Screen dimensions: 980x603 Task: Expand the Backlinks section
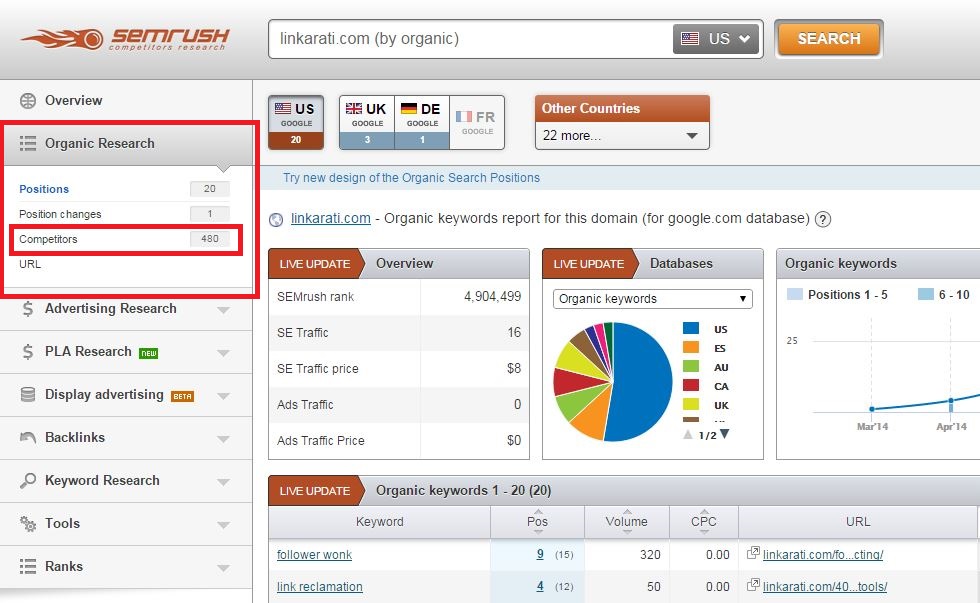click(x=224, y=439)
